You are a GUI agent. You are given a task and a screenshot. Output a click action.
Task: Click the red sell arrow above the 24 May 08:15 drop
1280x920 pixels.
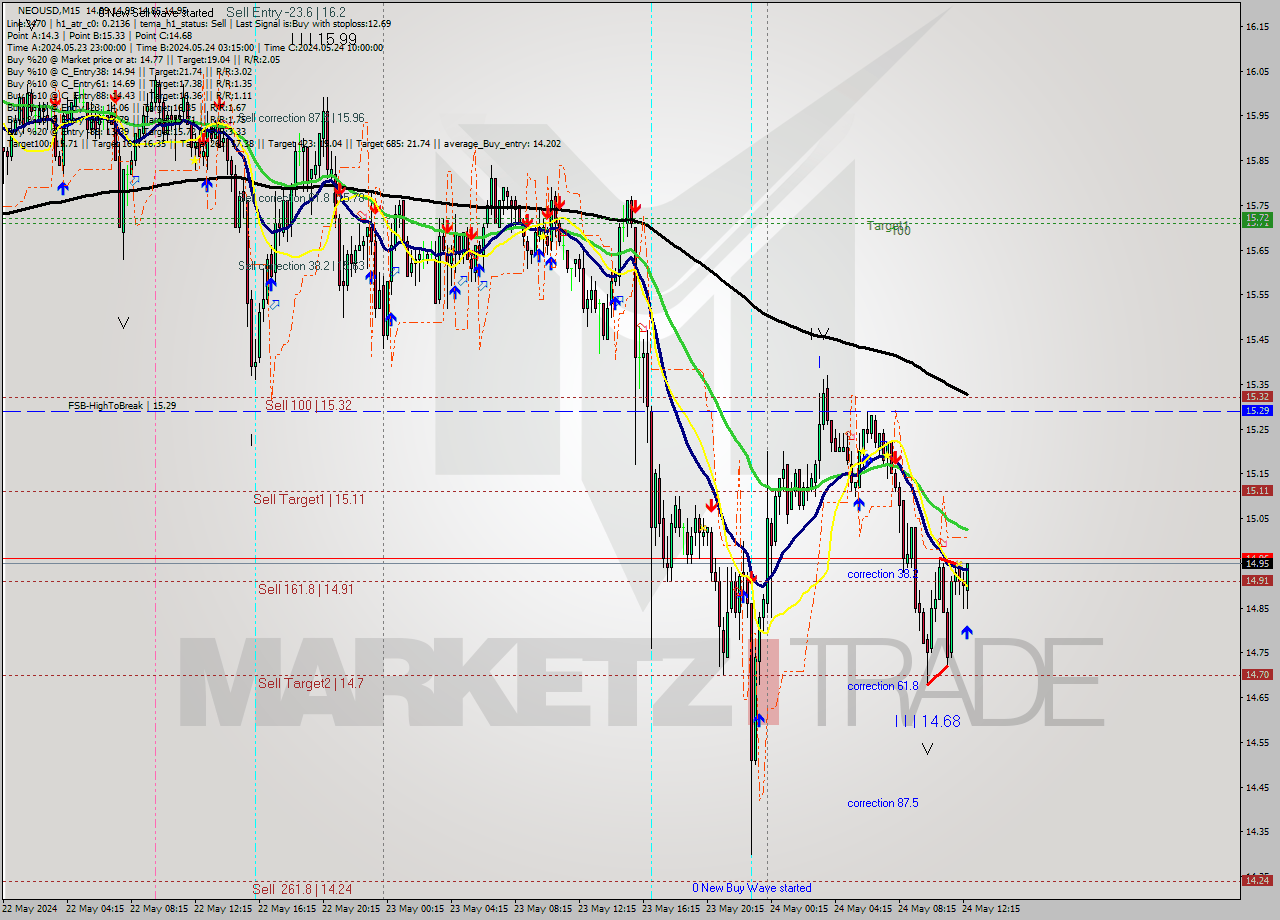click(x=897, y=458)
